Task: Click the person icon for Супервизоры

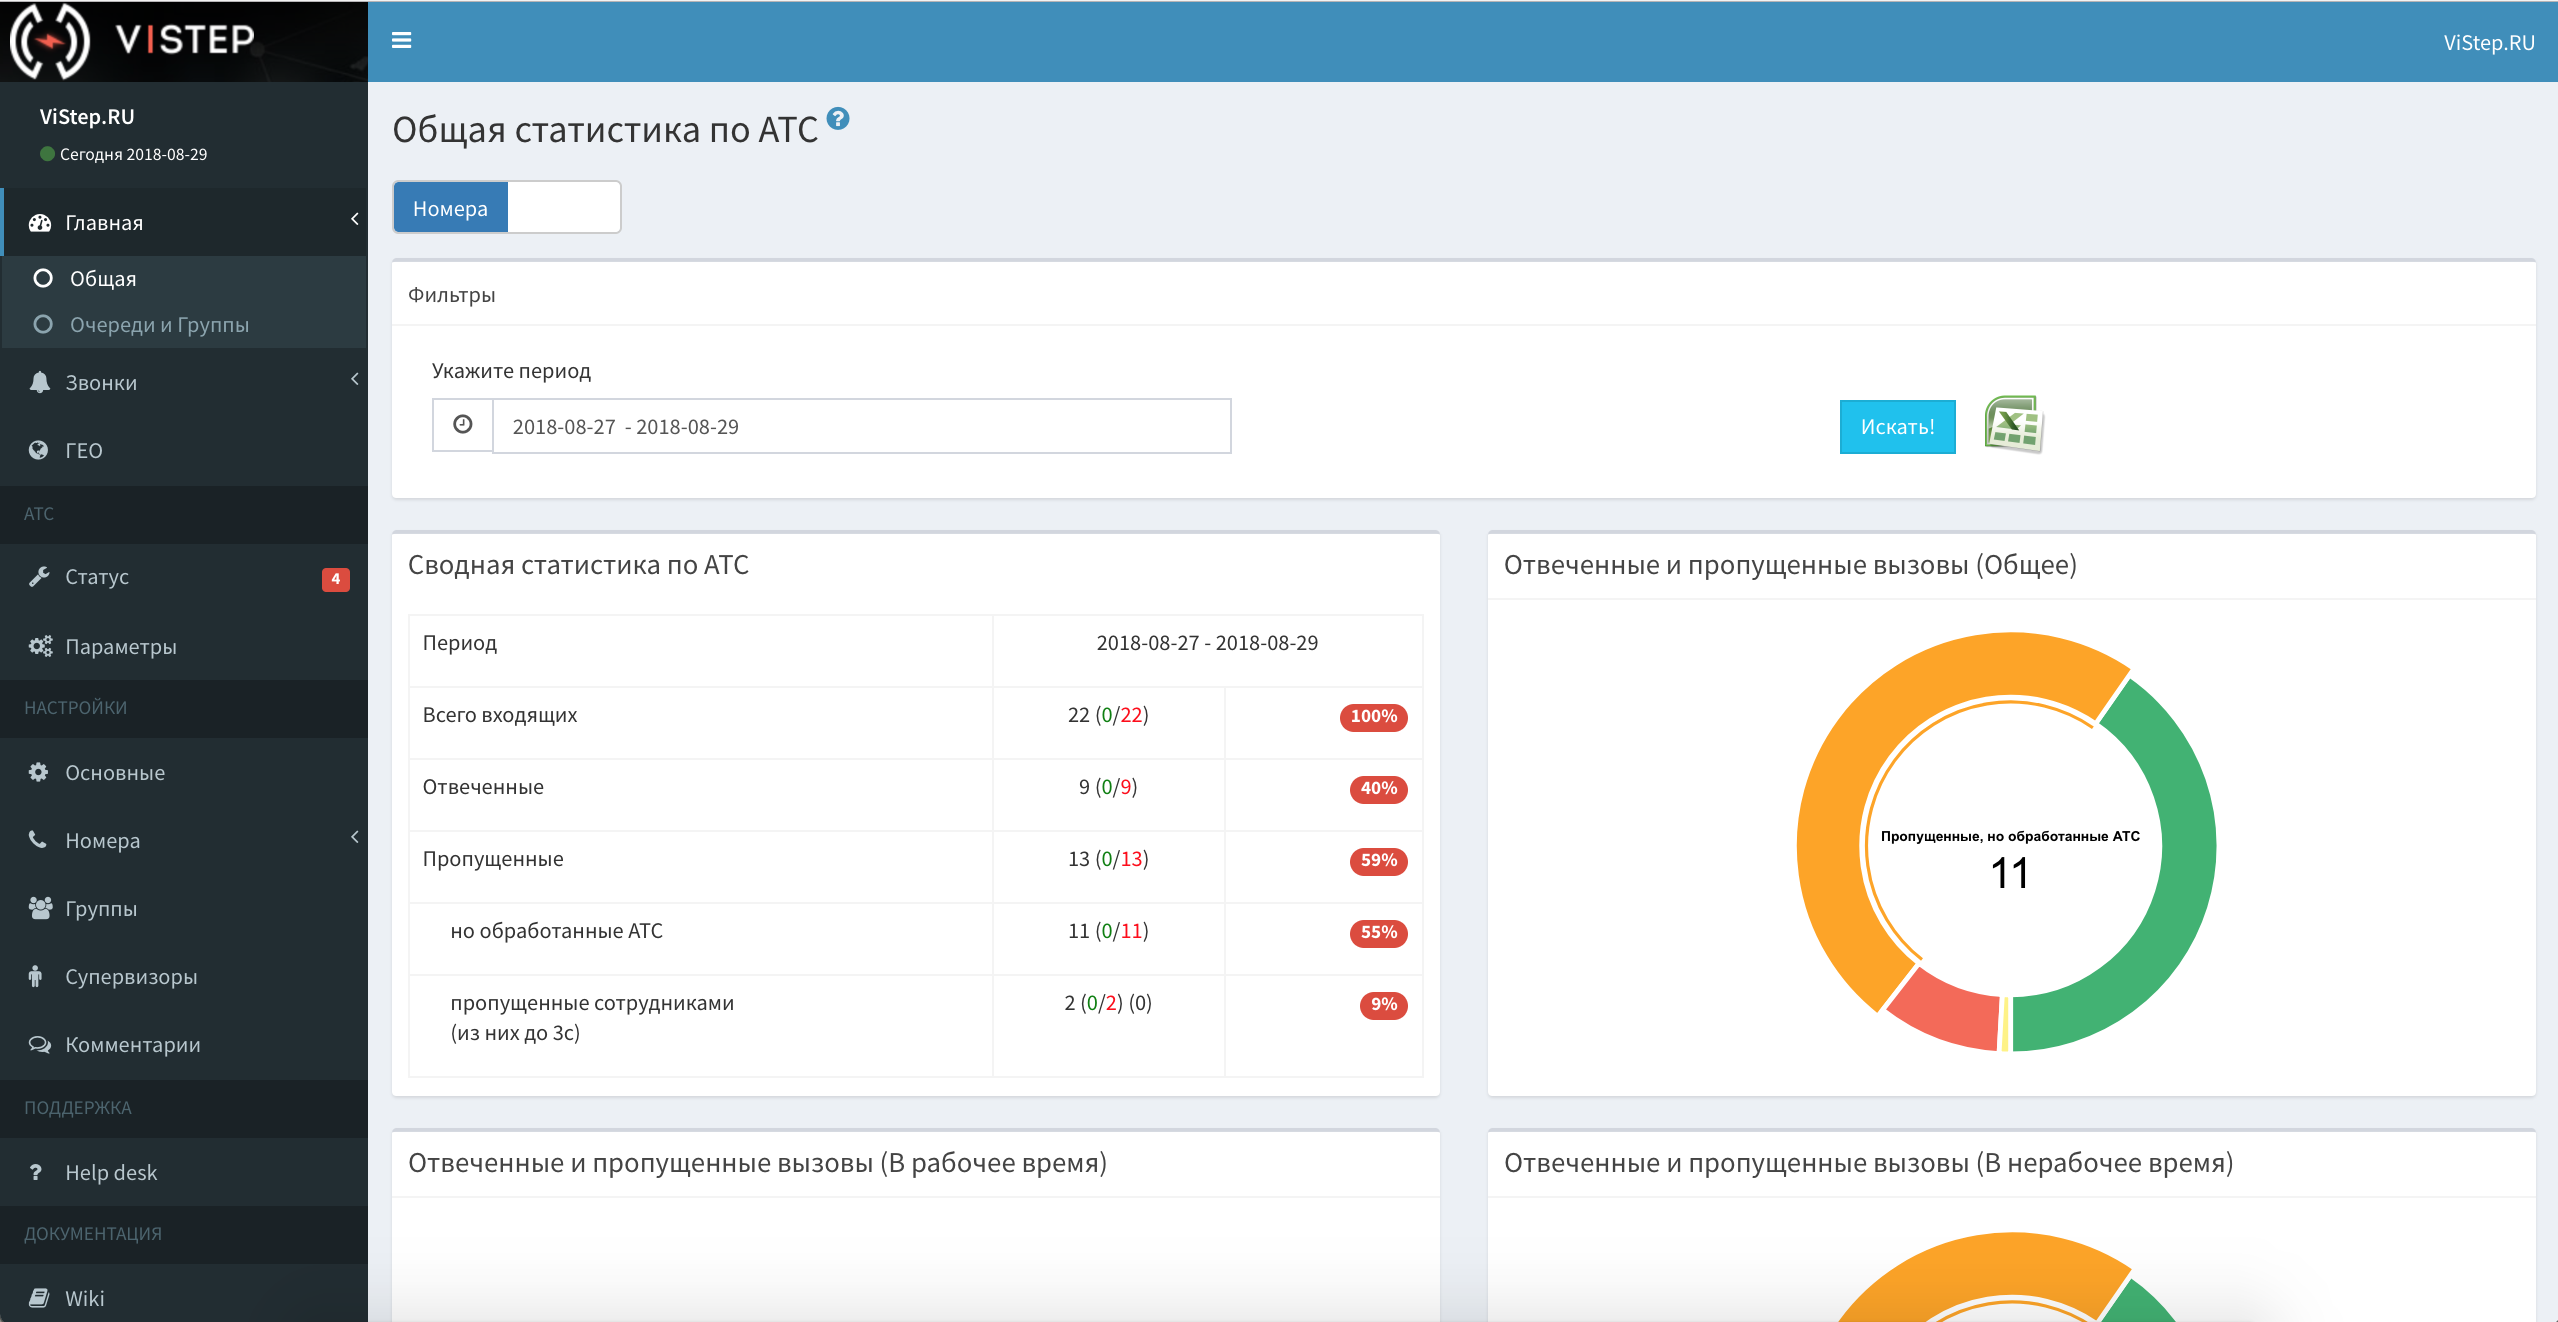Action: pyautogui.click(x=36, y=976)
